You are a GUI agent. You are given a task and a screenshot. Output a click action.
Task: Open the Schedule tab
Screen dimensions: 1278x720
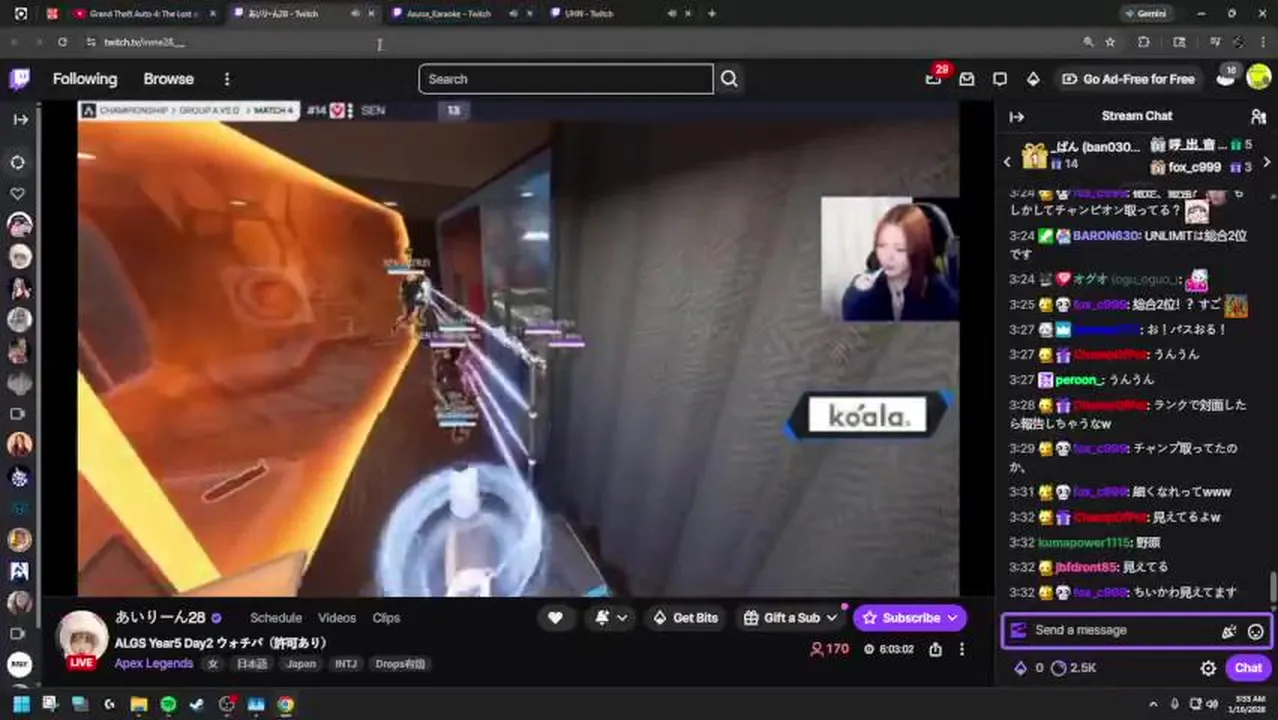tap(276, 618)
